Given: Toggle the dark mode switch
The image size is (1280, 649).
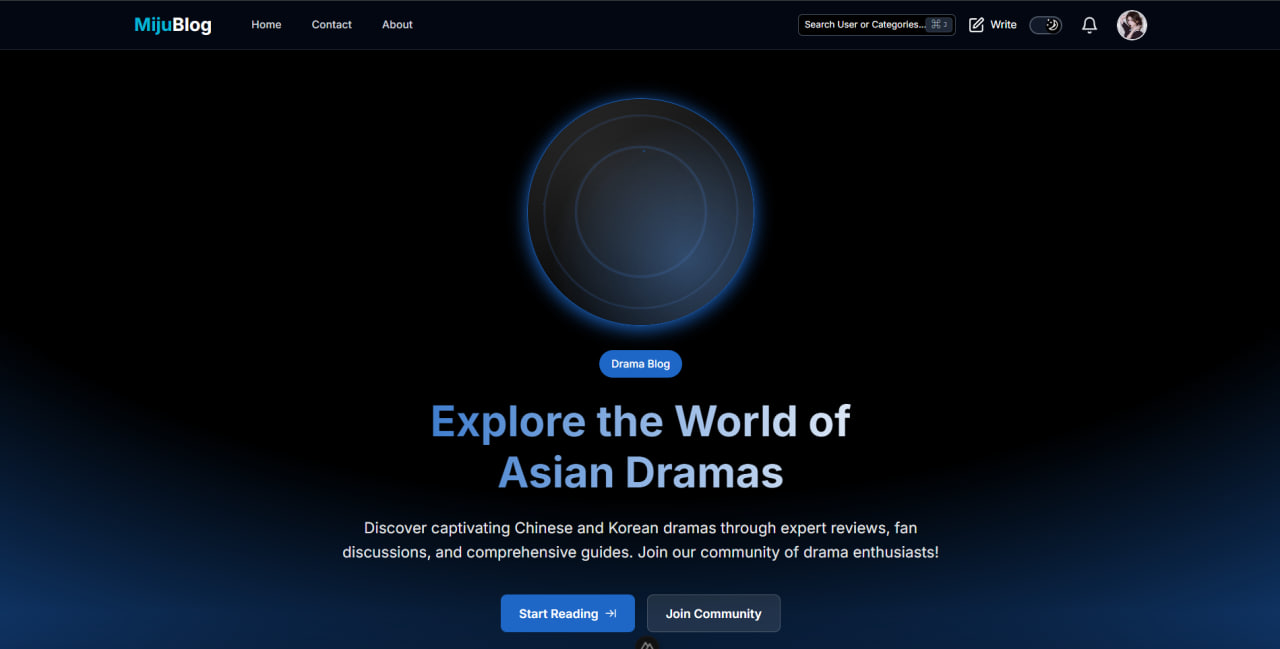Looking at the screenshot, I should click(x=1046, y=25).
